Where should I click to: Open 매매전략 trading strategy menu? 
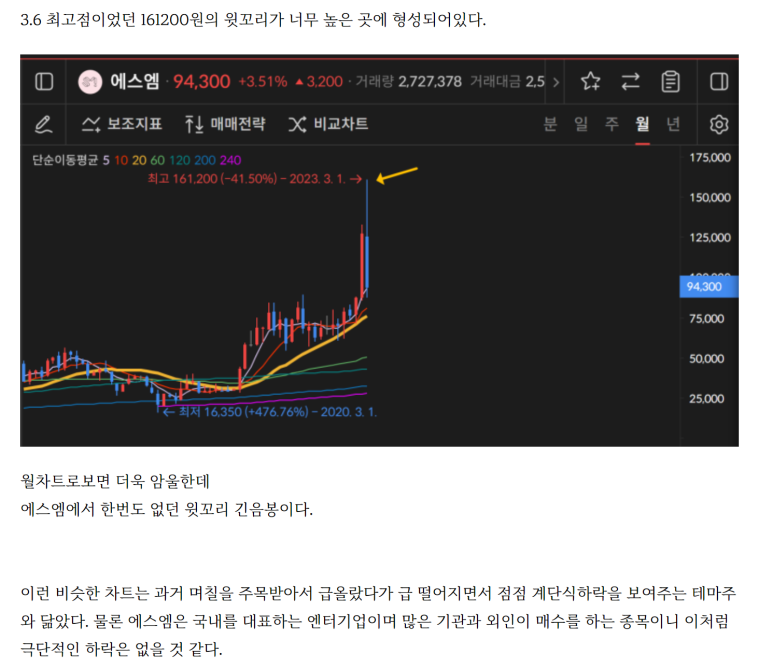[x=225, y=124]
